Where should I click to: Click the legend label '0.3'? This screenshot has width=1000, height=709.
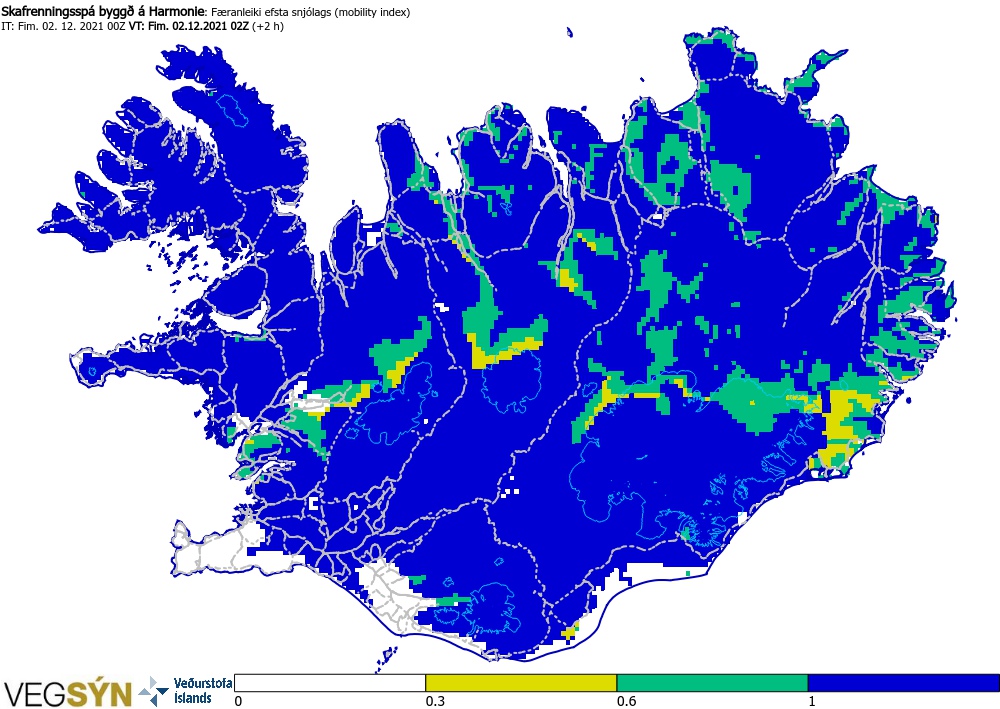coord(434,701)
